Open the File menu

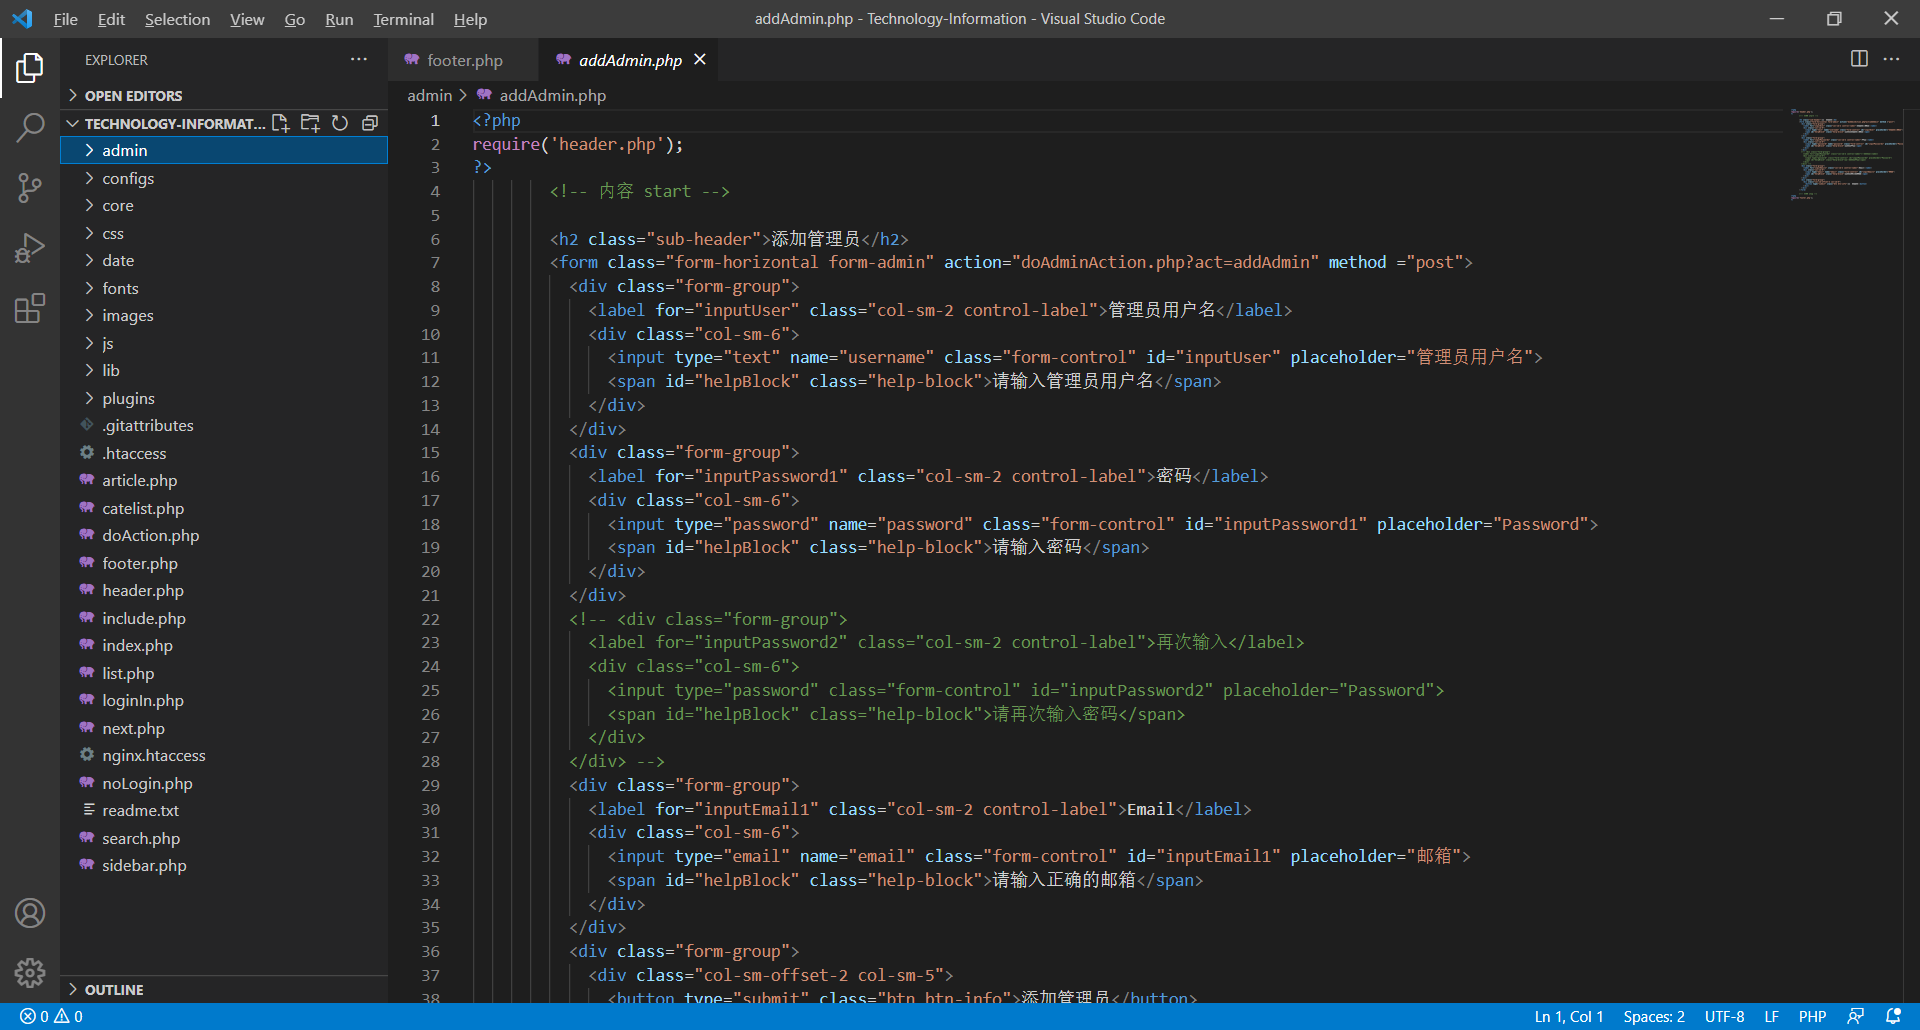(66, 19)
